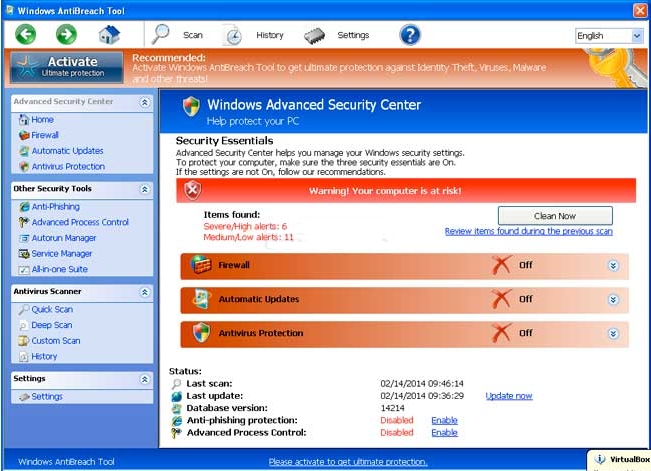
Task: Click the VirtualBox info notification icon
Action: [x=600, y=459]
